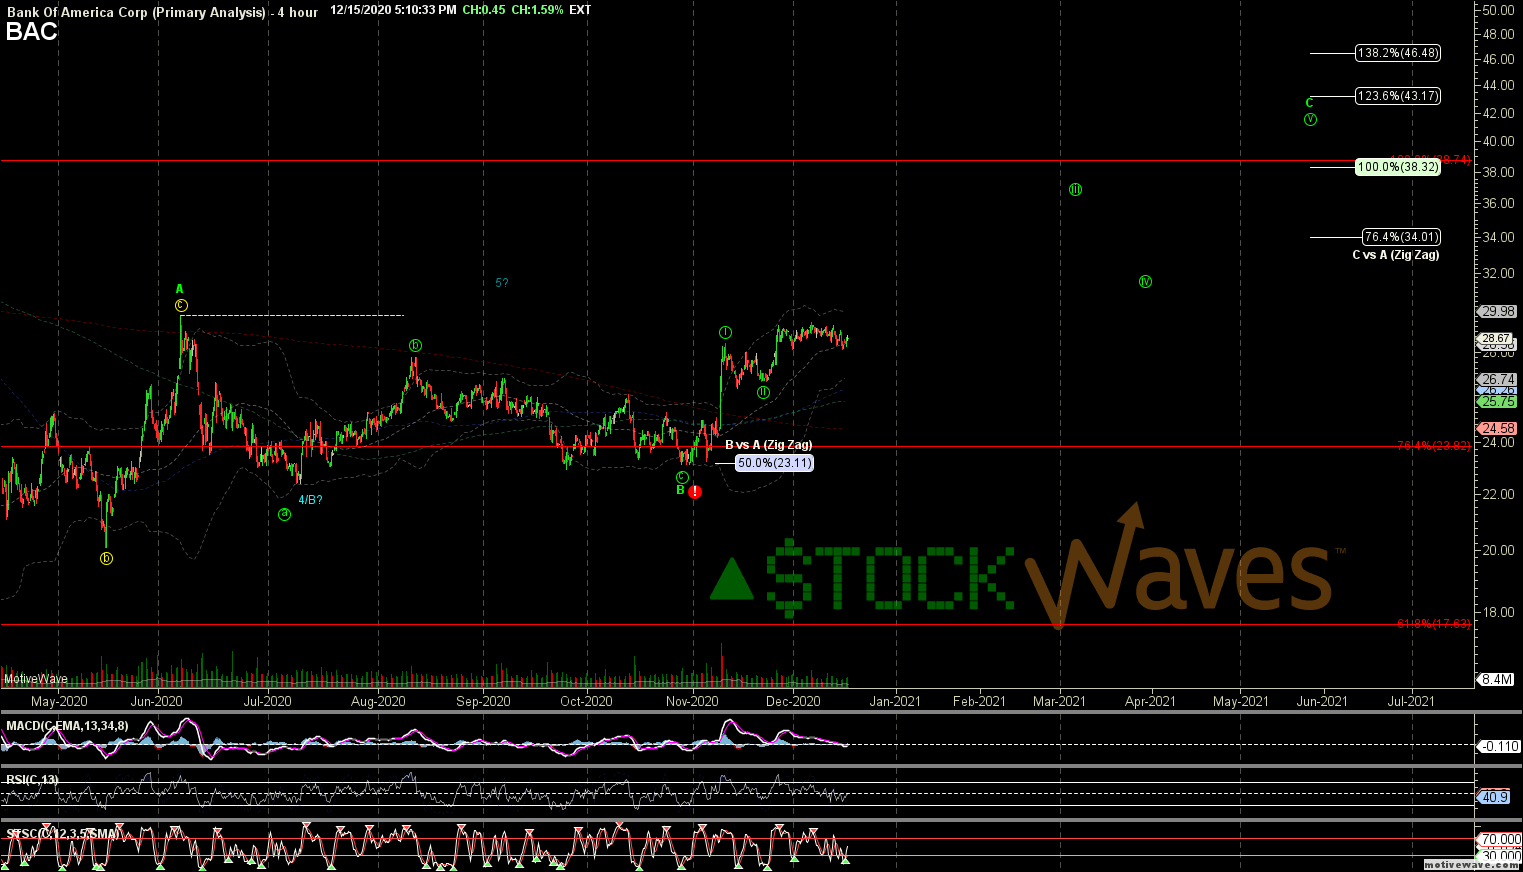
Task: Select Oct-2020 on the time axis
Action: (586, 701)
